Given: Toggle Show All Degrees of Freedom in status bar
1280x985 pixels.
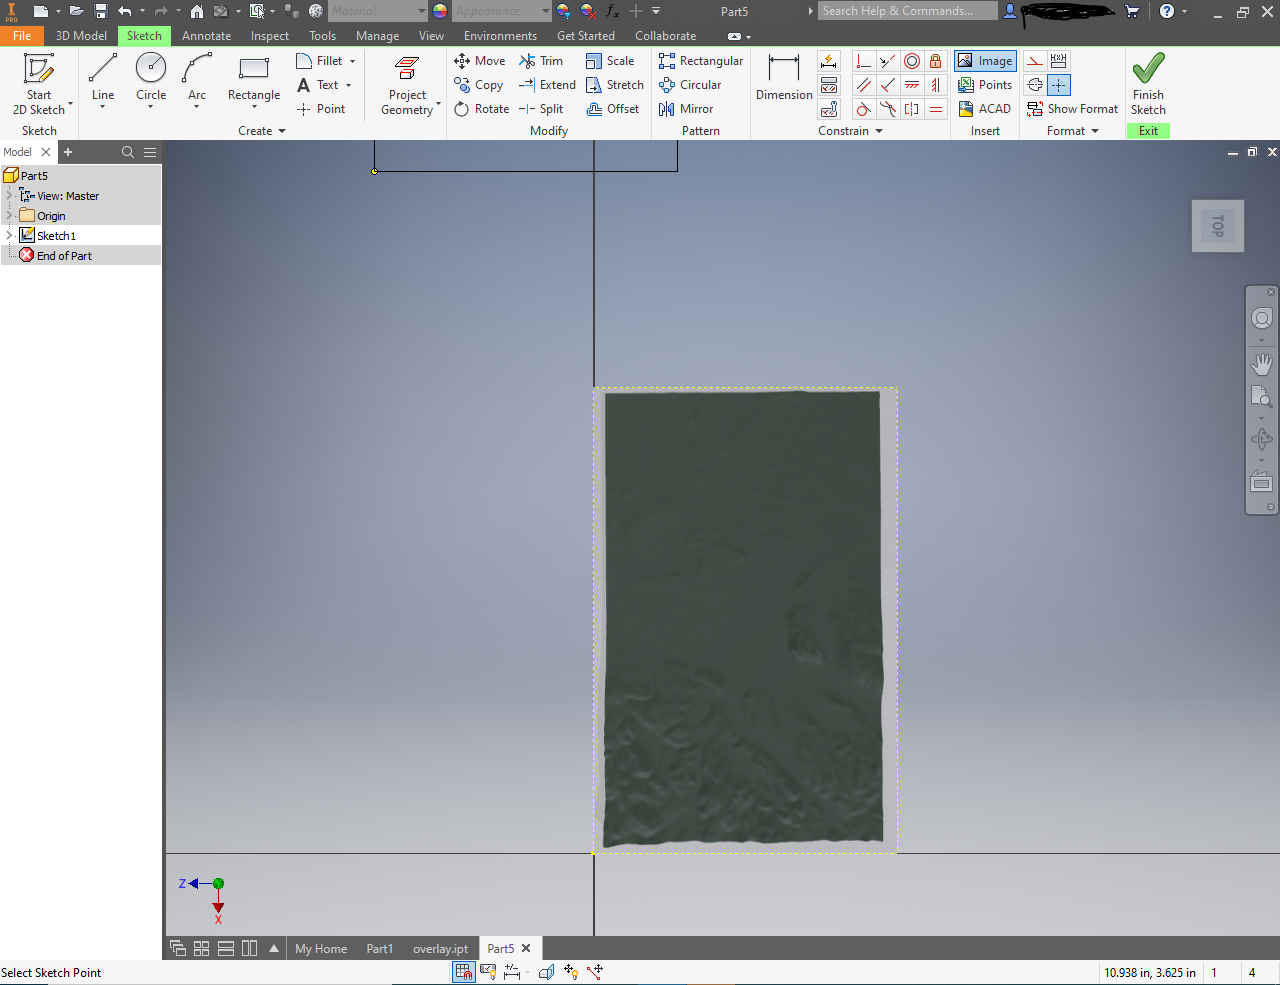Looking at the screenshot, I should click(571, 971).
